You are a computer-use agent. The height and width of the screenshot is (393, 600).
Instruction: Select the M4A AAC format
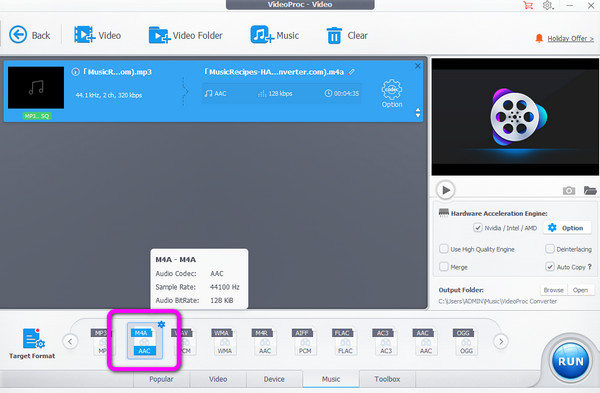tap(144, 341)
